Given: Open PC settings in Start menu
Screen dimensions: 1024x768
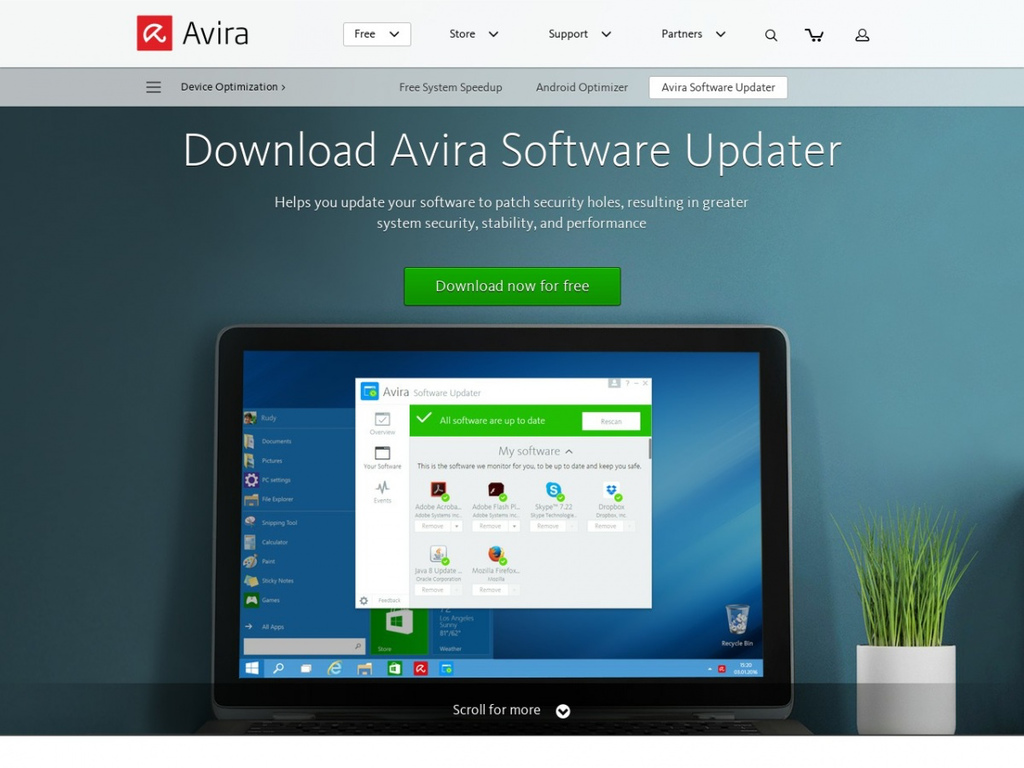Looking at the screenshot, I should [x=268, y=480].
